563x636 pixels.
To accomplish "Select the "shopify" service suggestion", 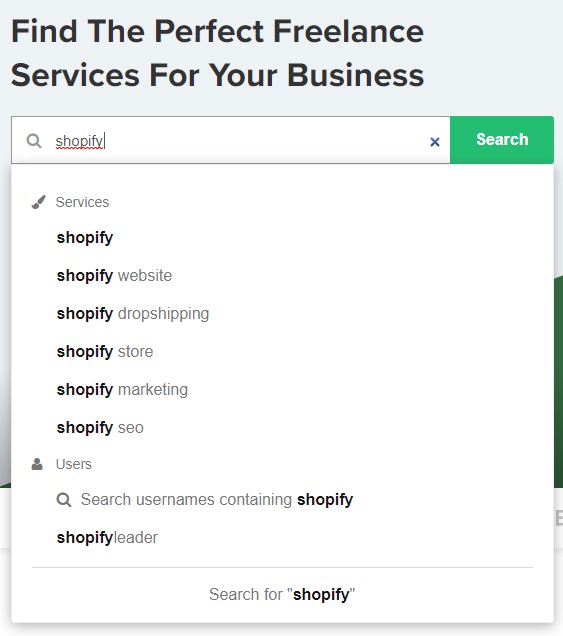I will click(85, 238).
